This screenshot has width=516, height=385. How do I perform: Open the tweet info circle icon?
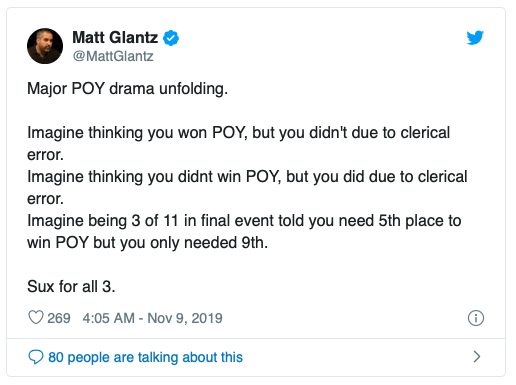[476, 318]
